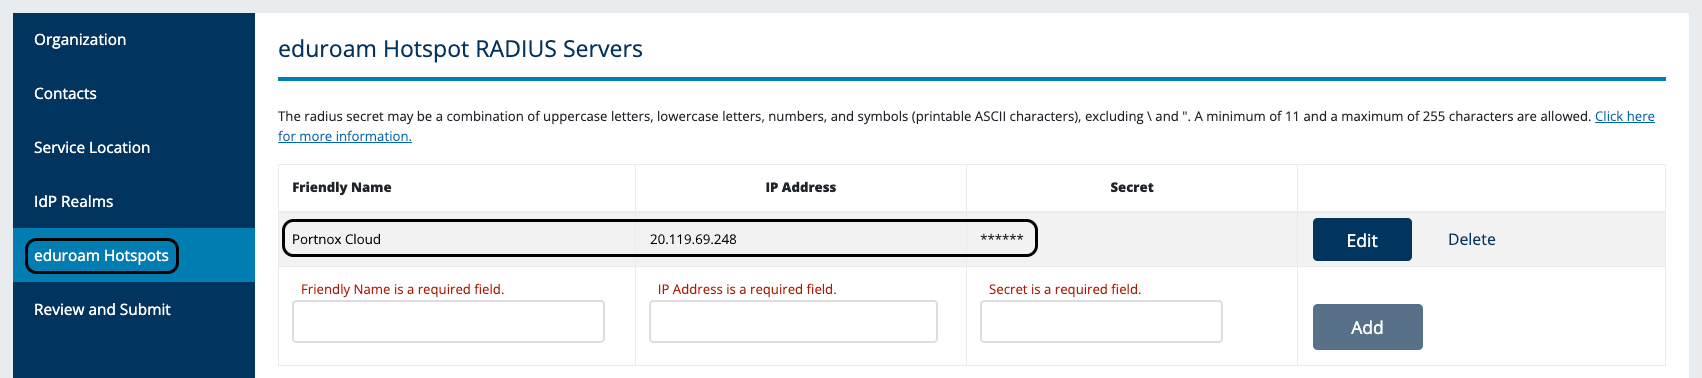Select the 20.119.69.248 IP address cell

coord(693,240)
